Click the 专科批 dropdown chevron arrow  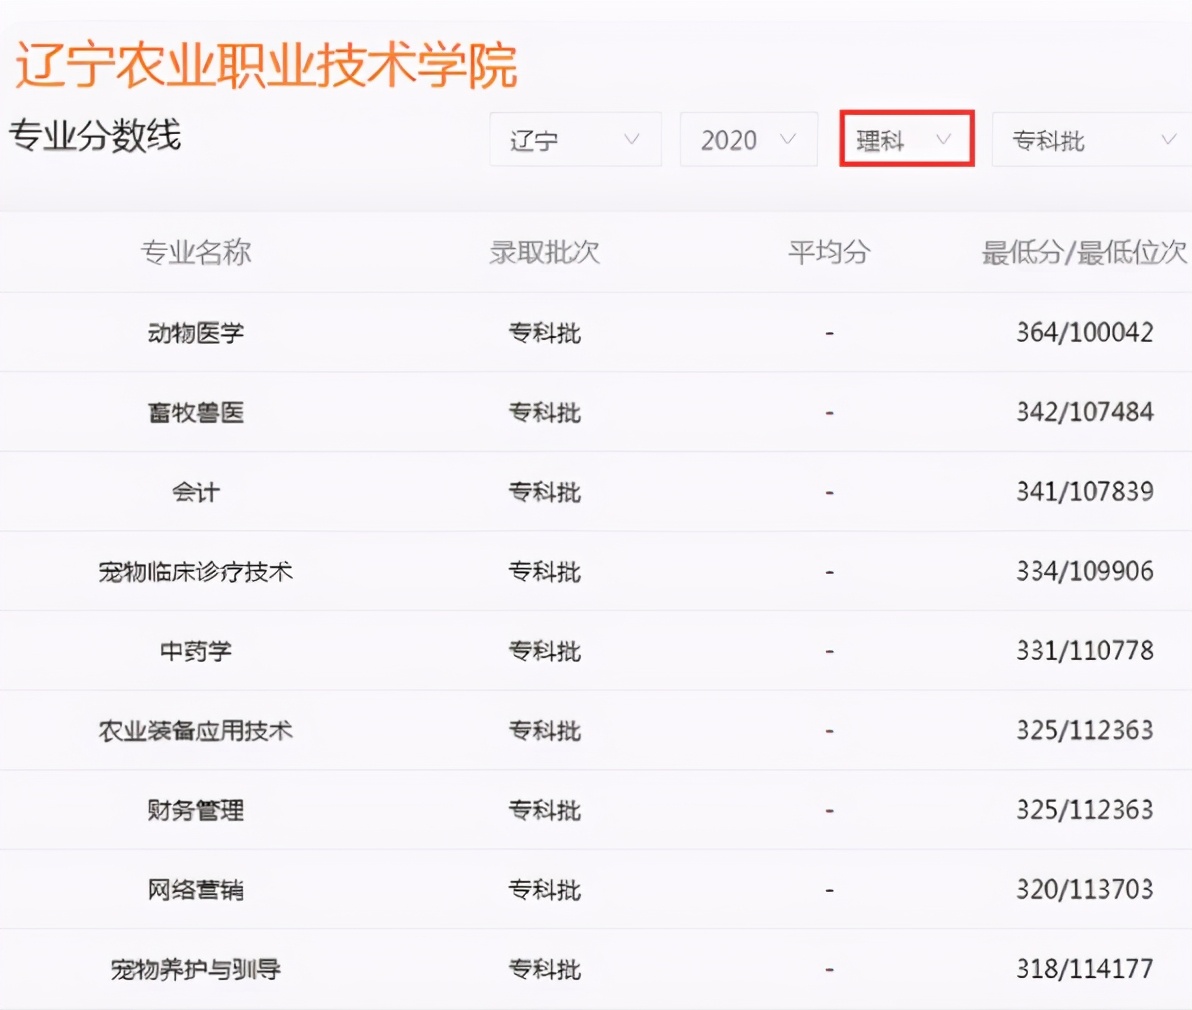[x=1170, y=140]
